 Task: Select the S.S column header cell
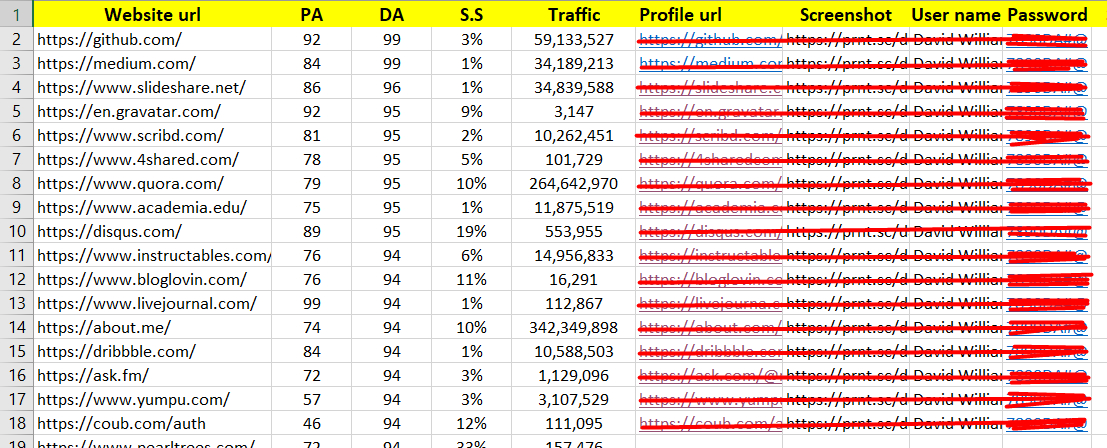click(469, 14)
